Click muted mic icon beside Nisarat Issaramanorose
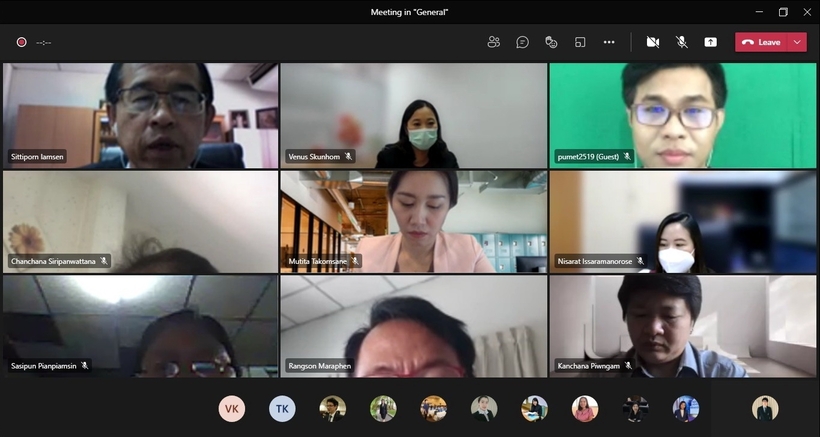Image resolution: width=820 pixels, height=437 pixels. pos(640,260)
